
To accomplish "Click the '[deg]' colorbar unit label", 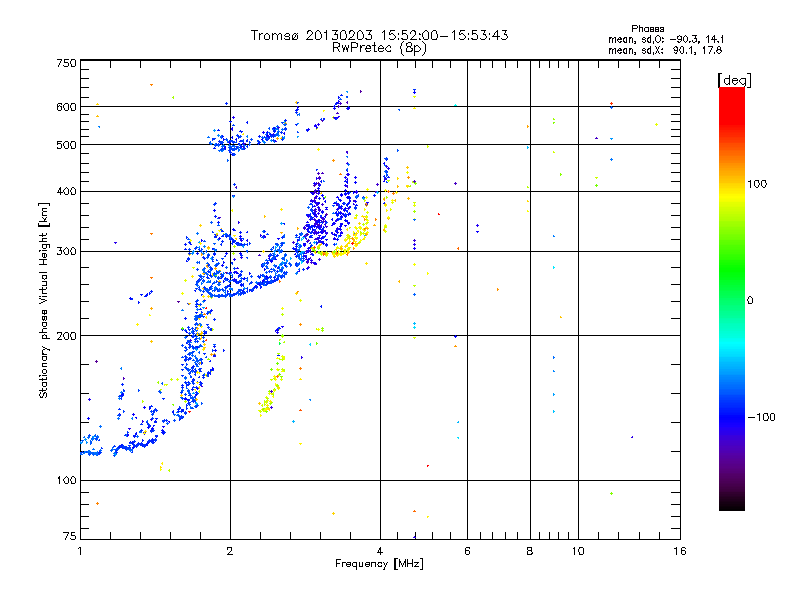I will [734, 81].
